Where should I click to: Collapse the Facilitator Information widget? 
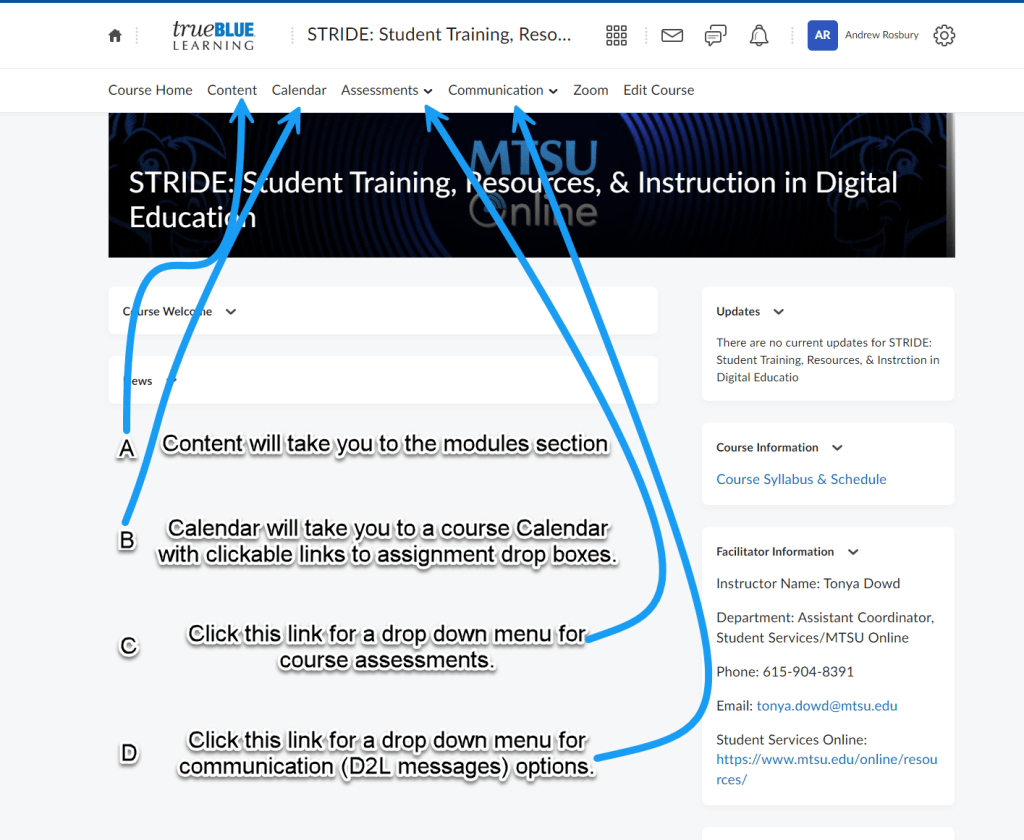[853, 552]
